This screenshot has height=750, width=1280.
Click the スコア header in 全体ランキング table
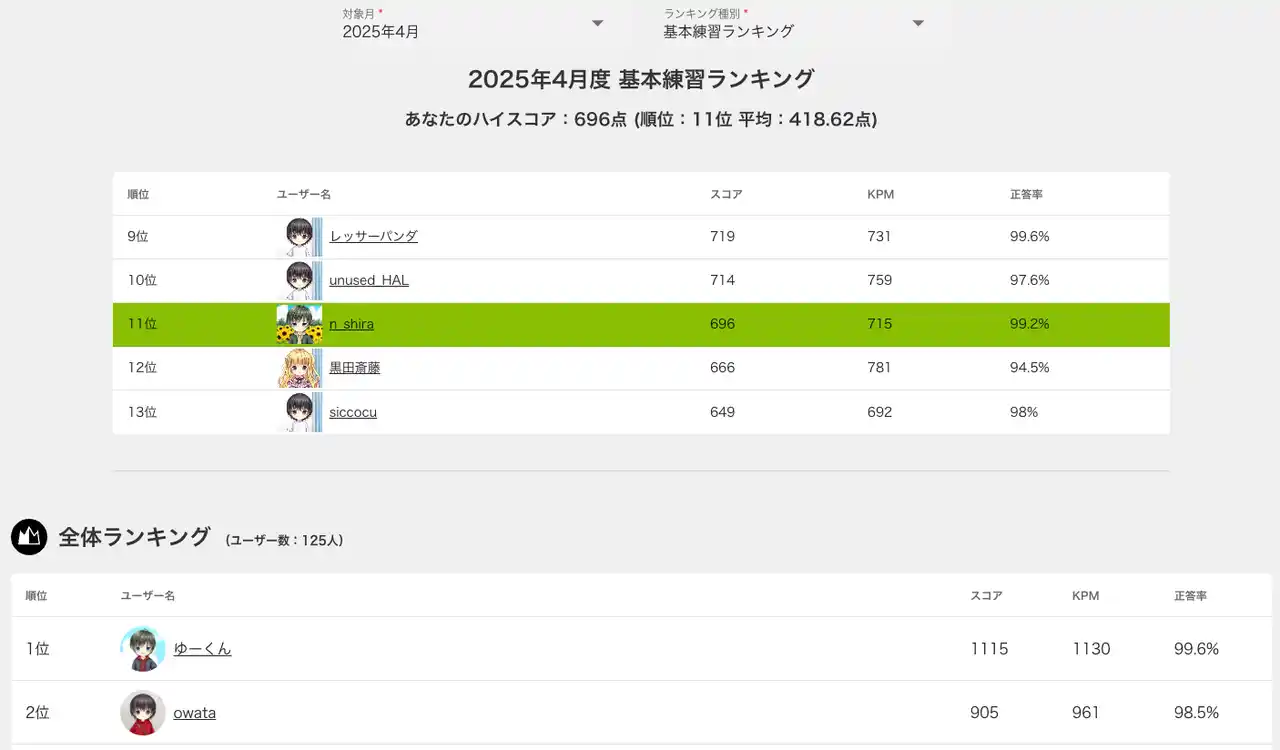coord(986,596)
